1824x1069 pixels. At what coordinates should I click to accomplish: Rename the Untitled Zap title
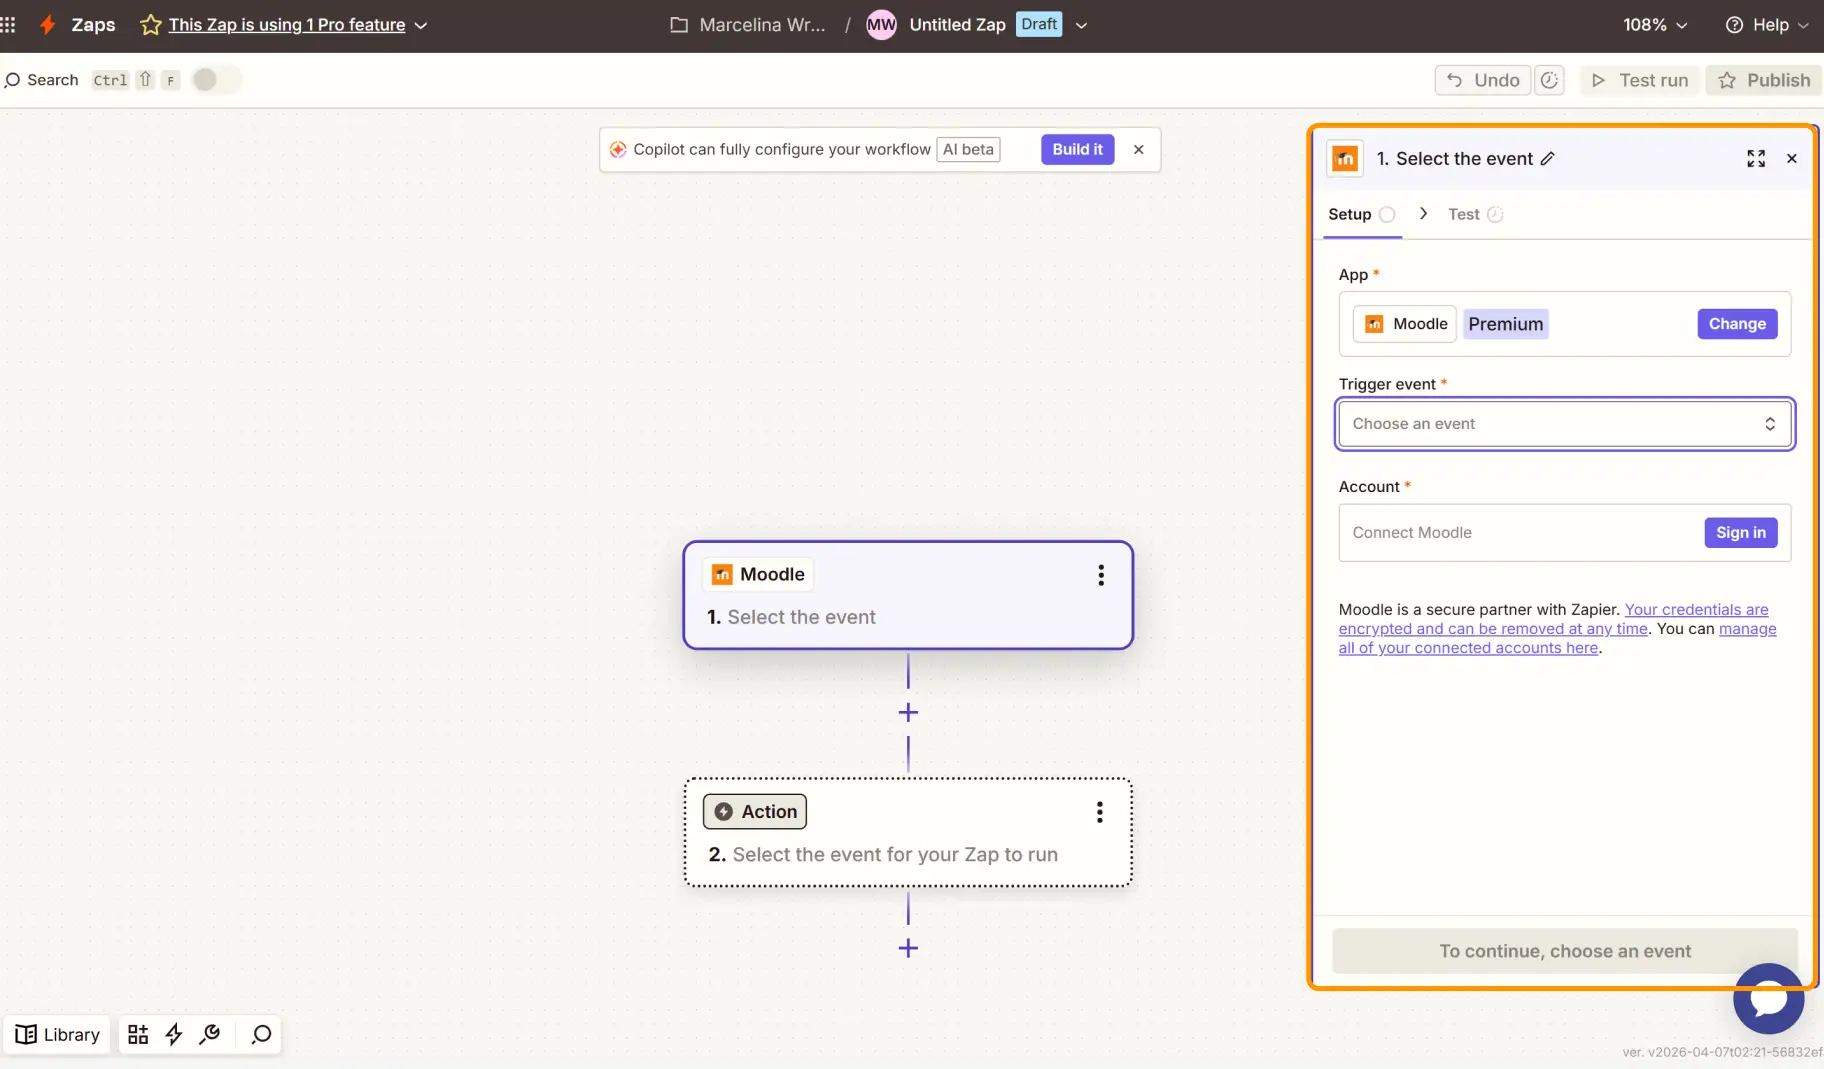(x=957, y=25)
